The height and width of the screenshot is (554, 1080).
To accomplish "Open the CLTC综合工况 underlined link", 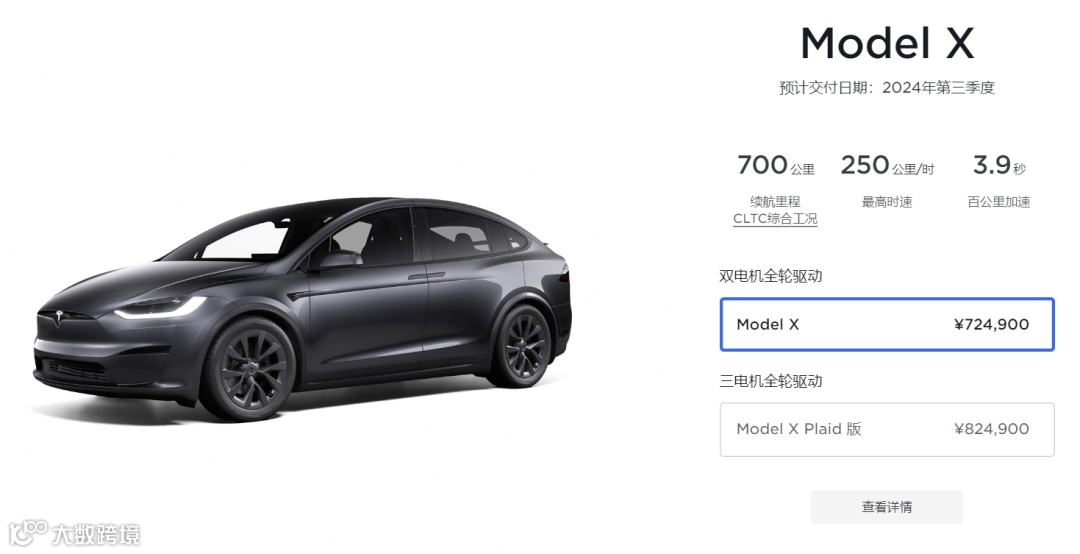I will coord(775,219).
